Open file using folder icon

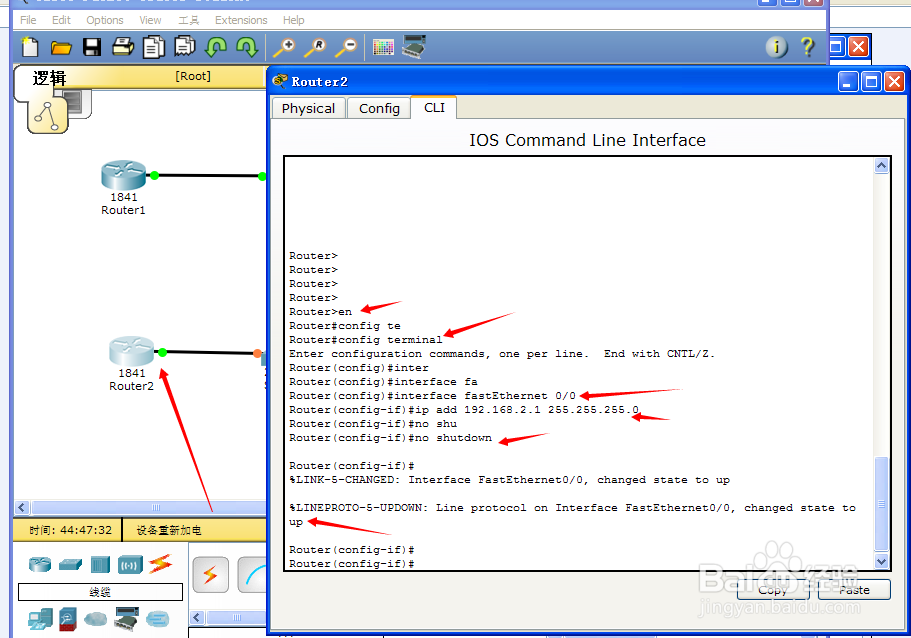point(61,48)
